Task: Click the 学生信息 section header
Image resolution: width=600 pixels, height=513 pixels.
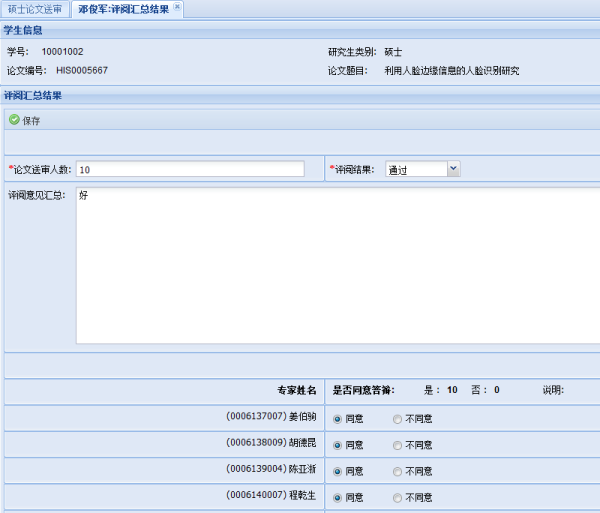Action: point(23,31)
